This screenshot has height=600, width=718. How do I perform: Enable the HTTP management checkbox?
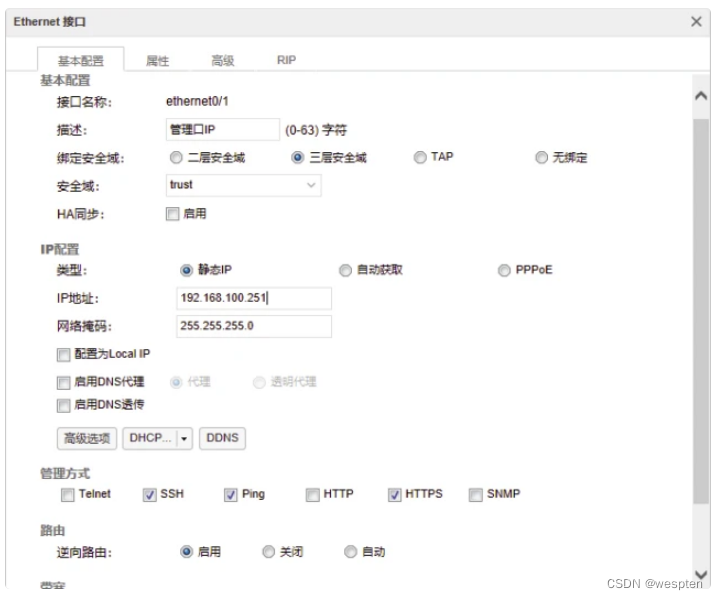pos(313,495)
